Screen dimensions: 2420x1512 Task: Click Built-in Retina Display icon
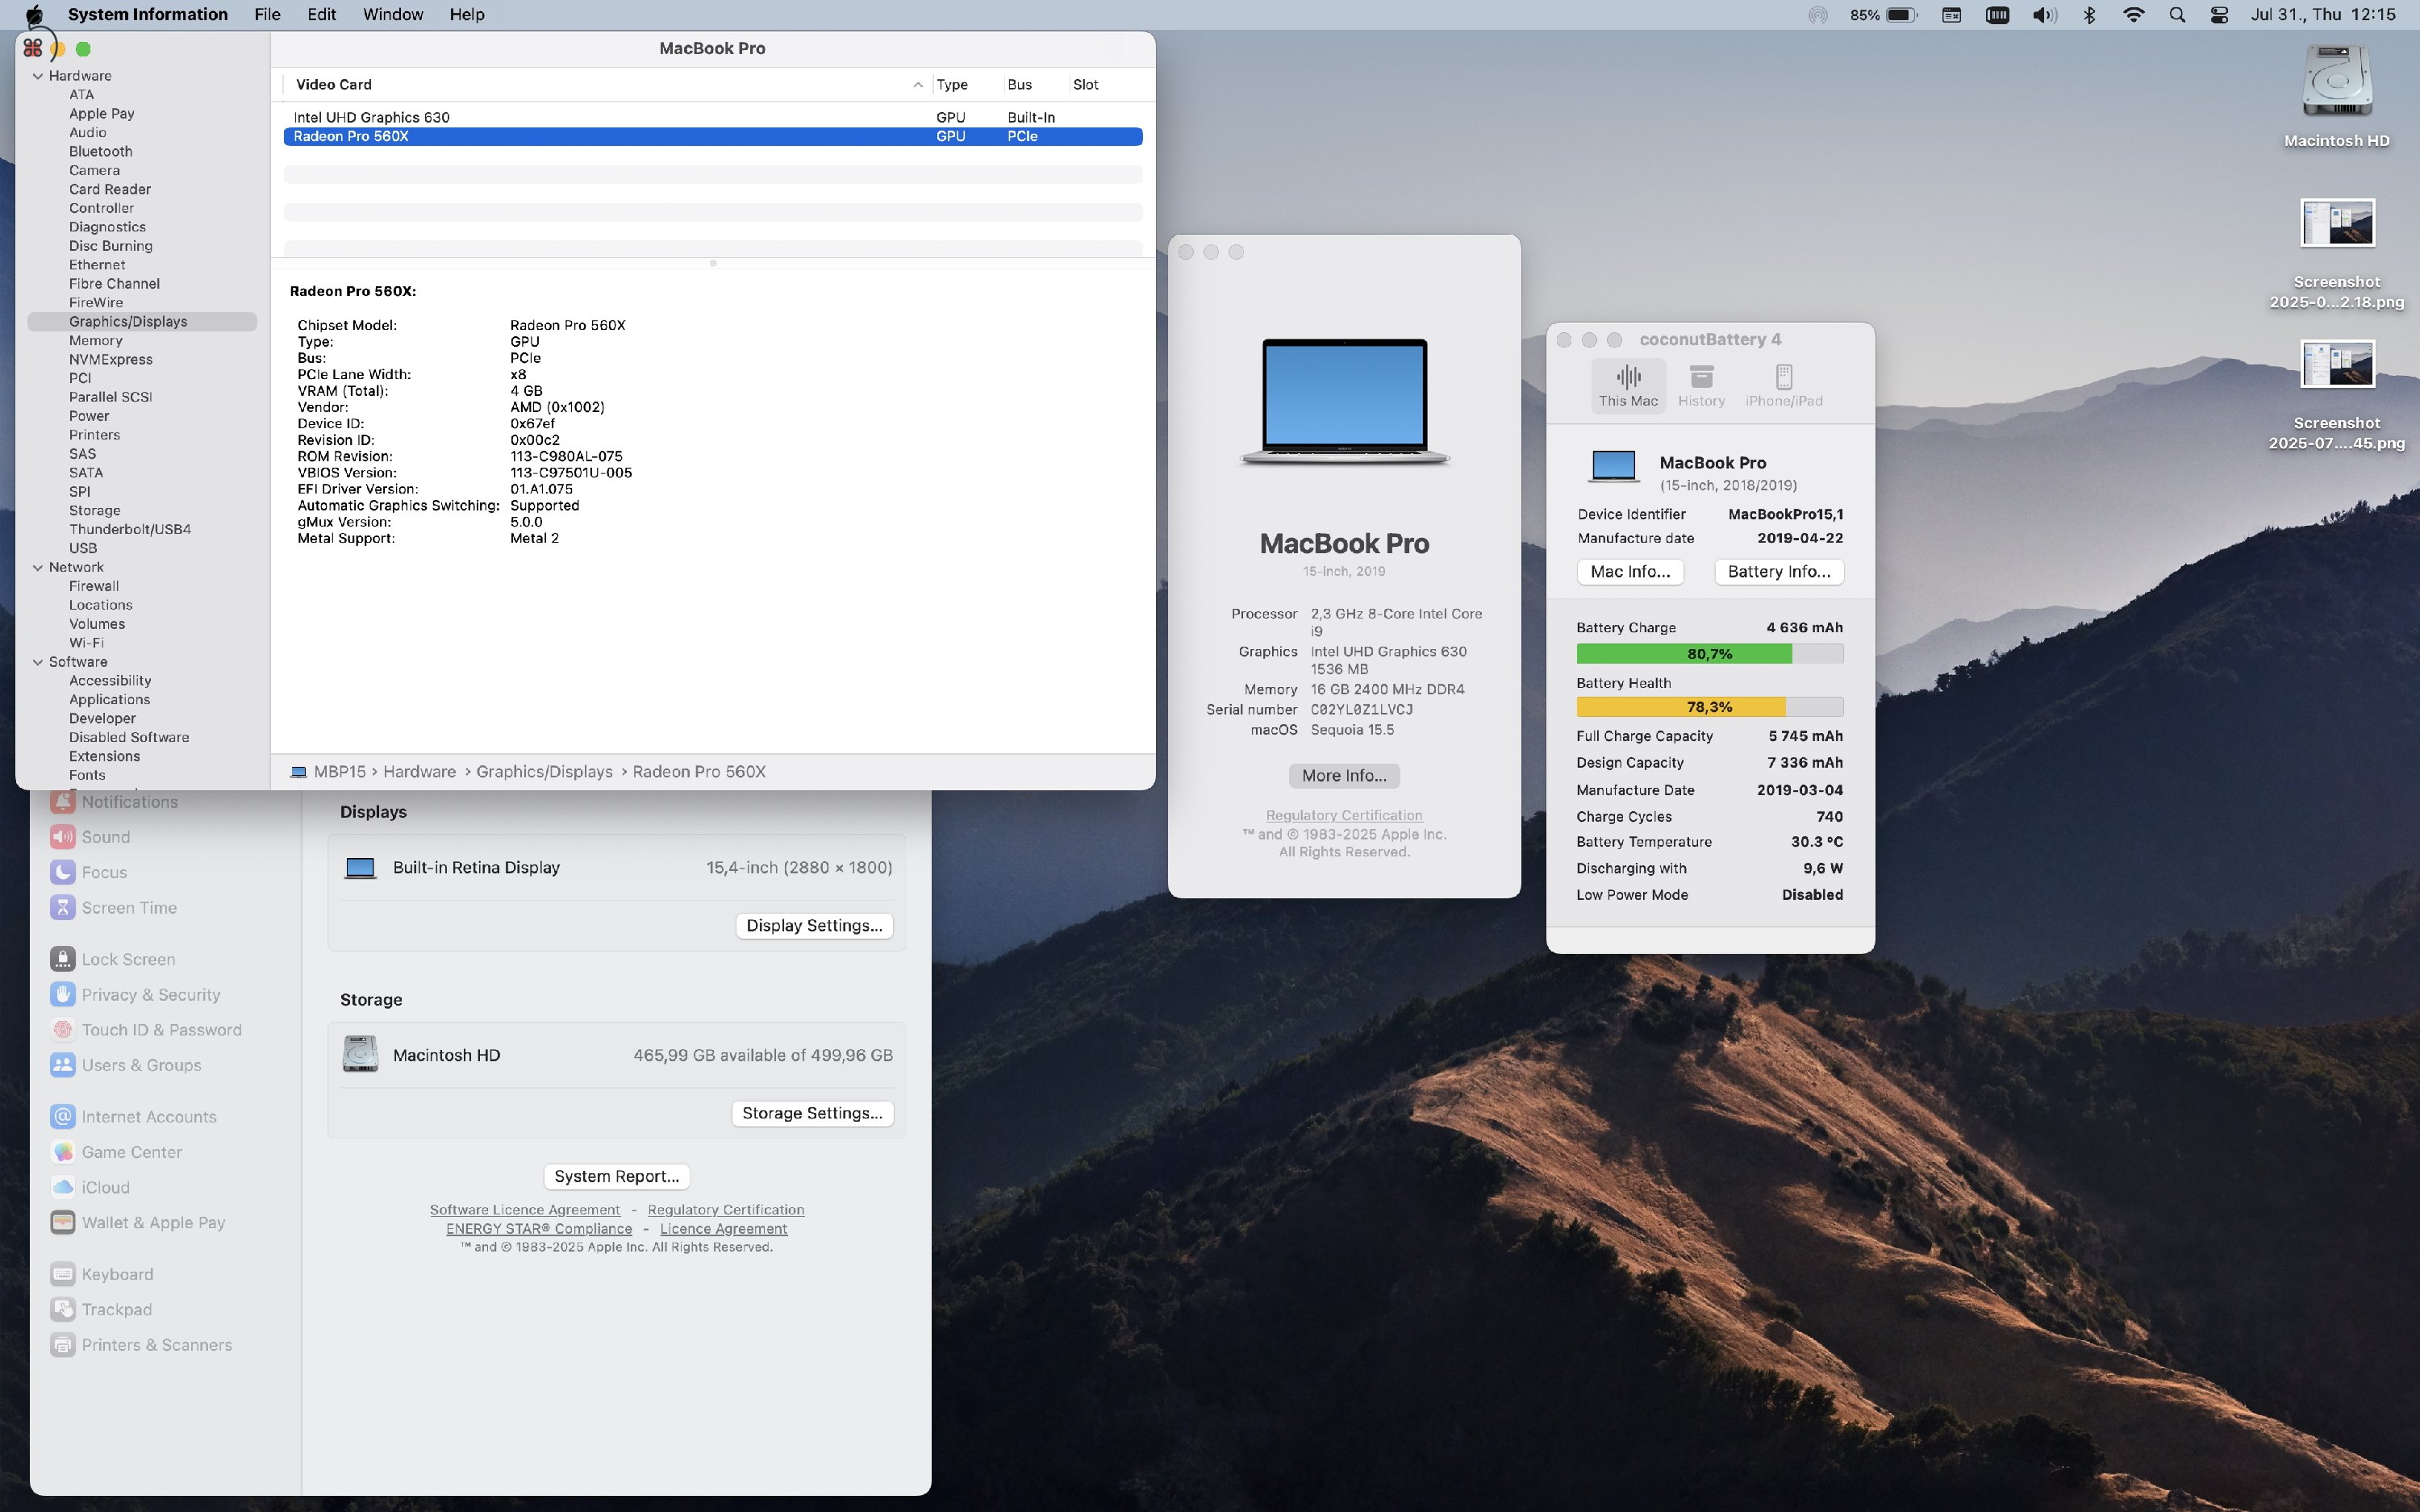click(x=360, y=868)
